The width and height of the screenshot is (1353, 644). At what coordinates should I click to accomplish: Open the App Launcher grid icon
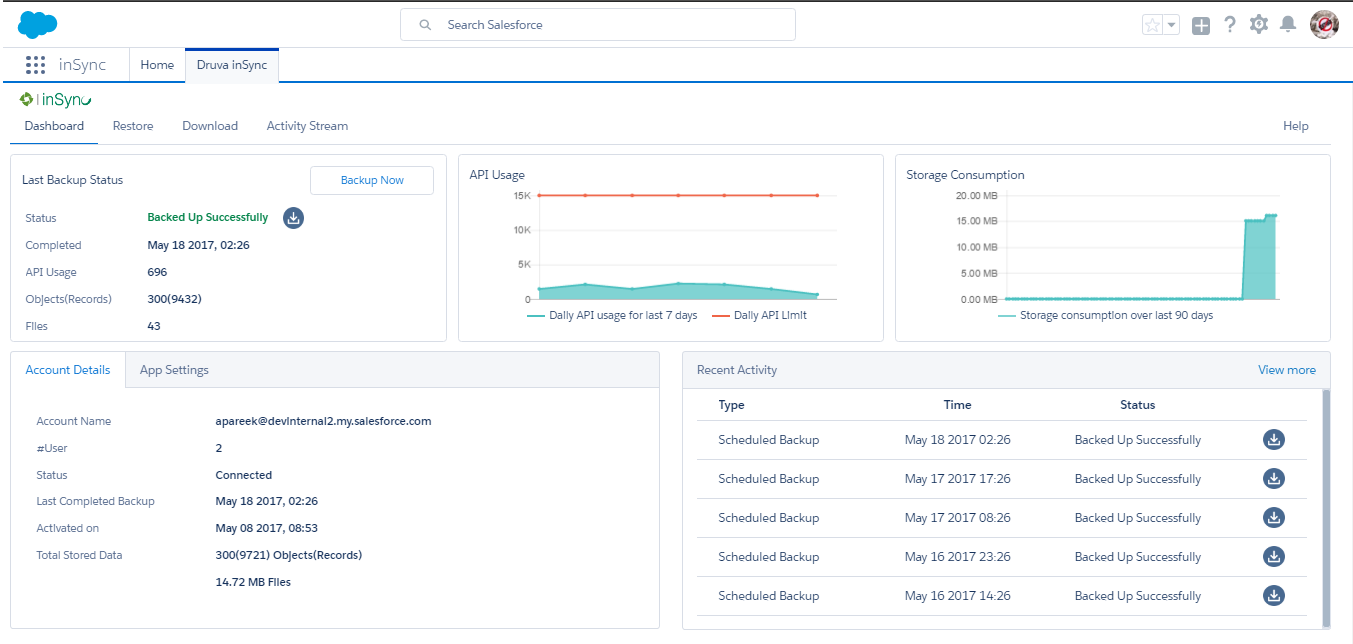coord(36,65)
